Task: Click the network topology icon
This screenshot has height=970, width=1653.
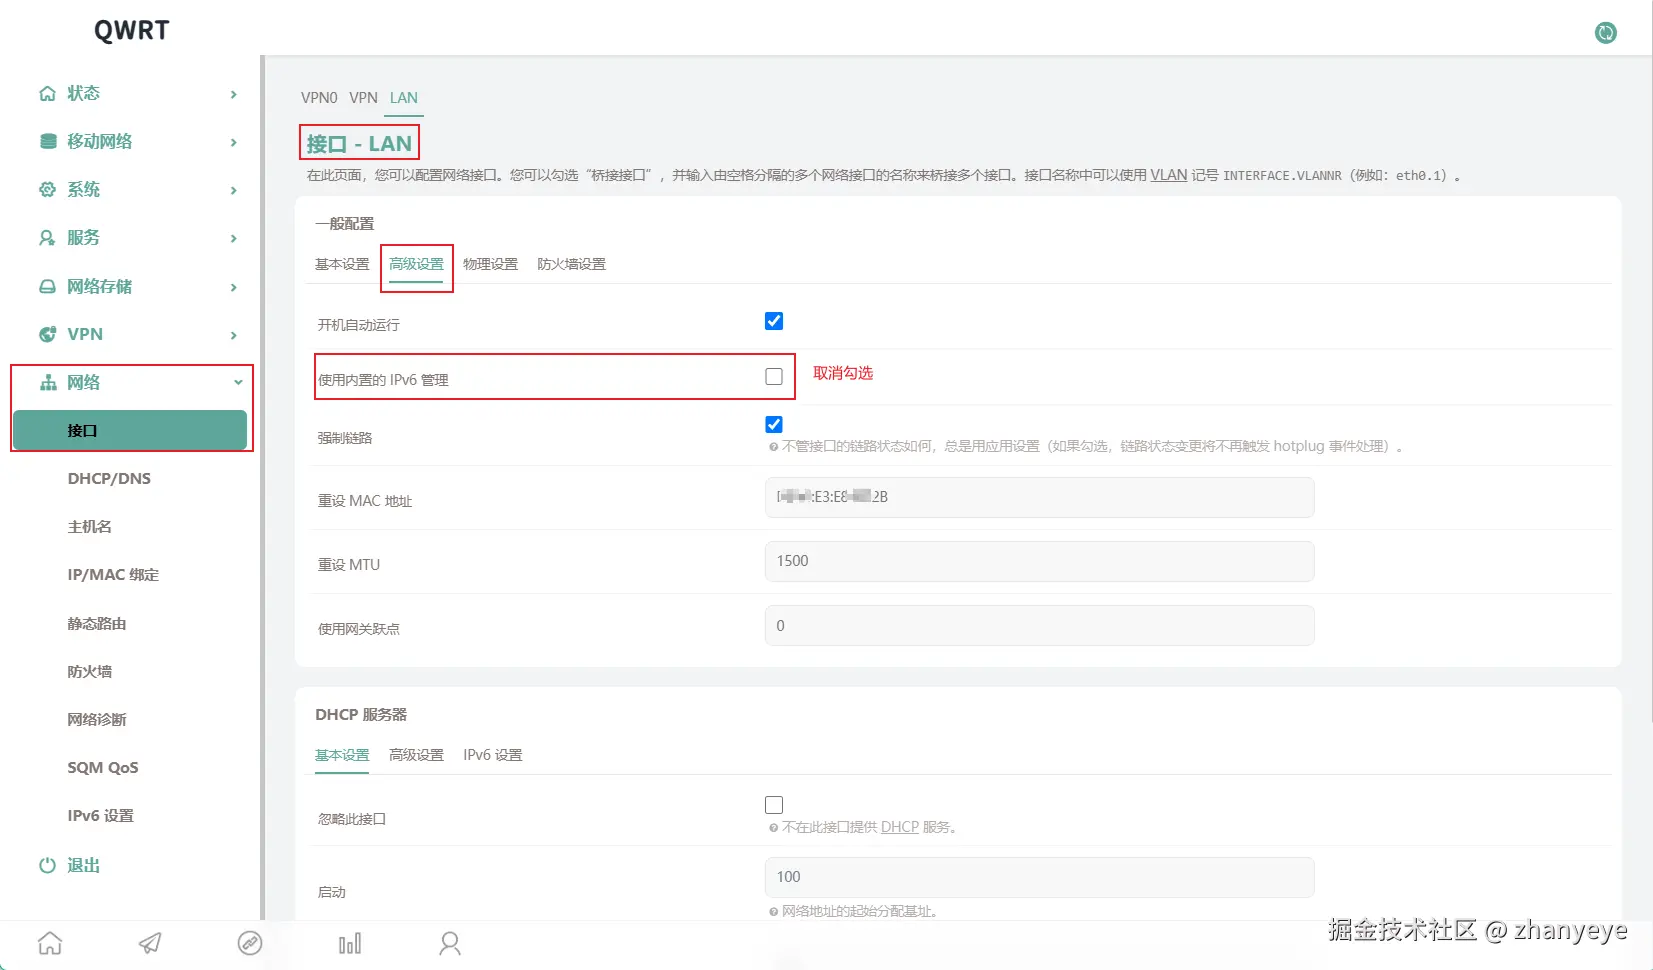Action: click(x=47, y=382)
